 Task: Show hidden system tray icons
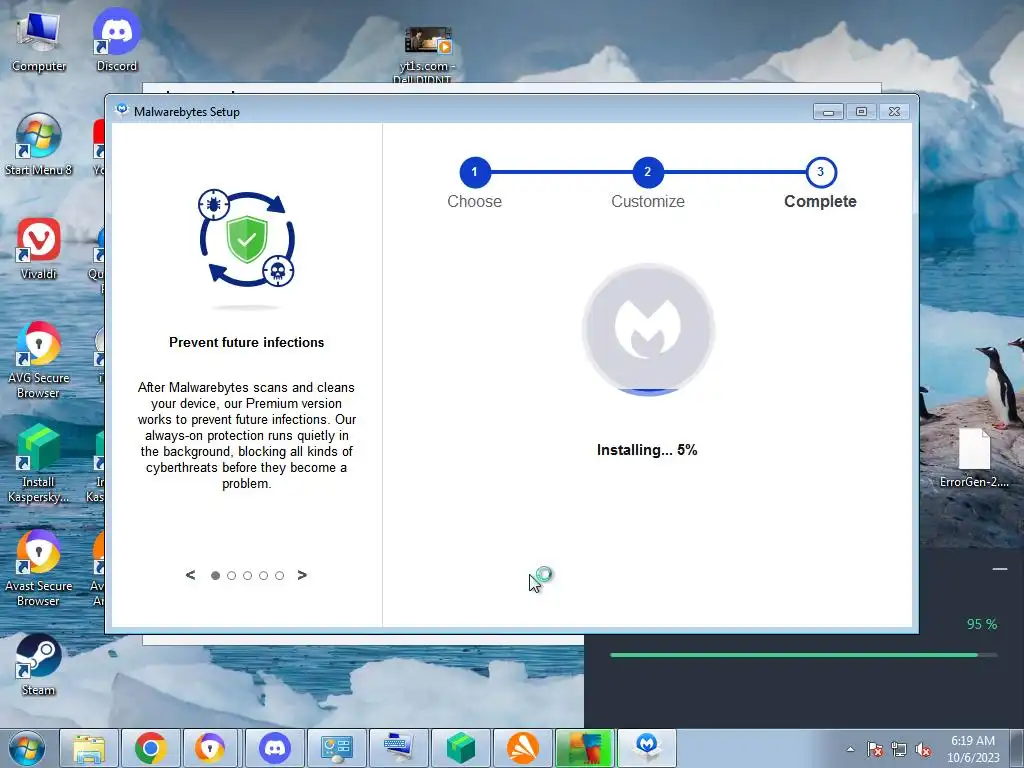[x=850, y=749]
